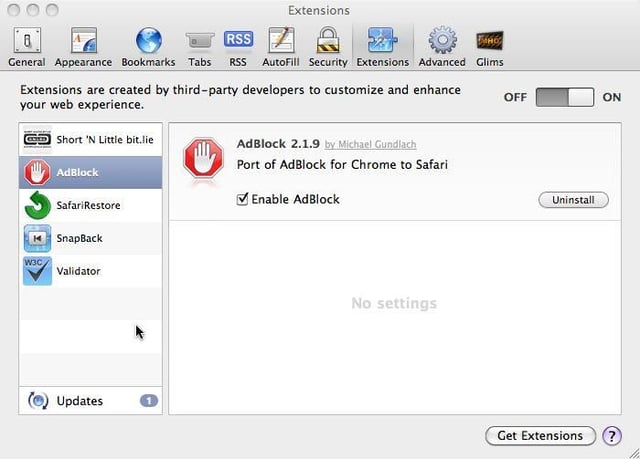The height and width of the screenshot is (459, 640).
Task: Switch to the Advanced tab label
Action: coord(442,62)
